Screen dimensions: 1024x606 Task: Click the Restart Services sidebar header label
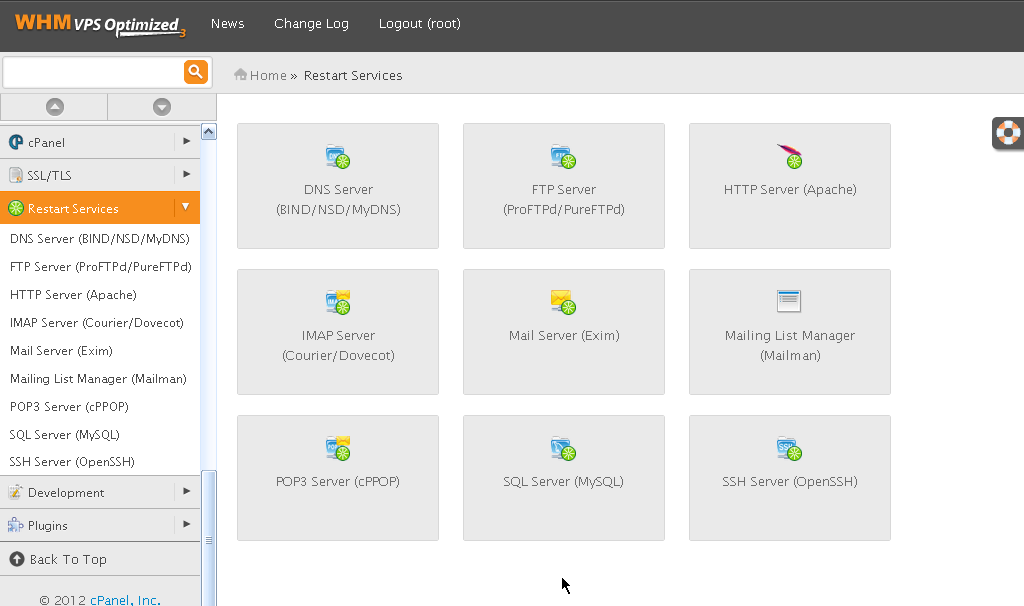(x=73, y=209)
